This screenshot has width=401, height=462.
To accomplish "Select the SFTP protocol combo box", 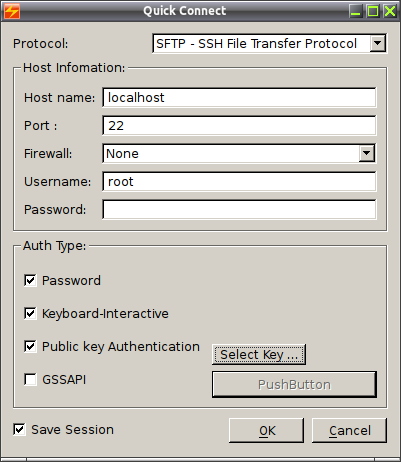I will [269, 43].
